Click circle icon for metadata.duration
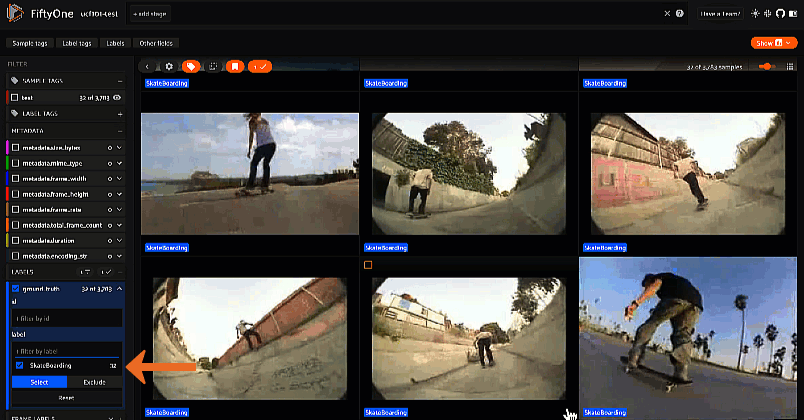 [110, 241]
